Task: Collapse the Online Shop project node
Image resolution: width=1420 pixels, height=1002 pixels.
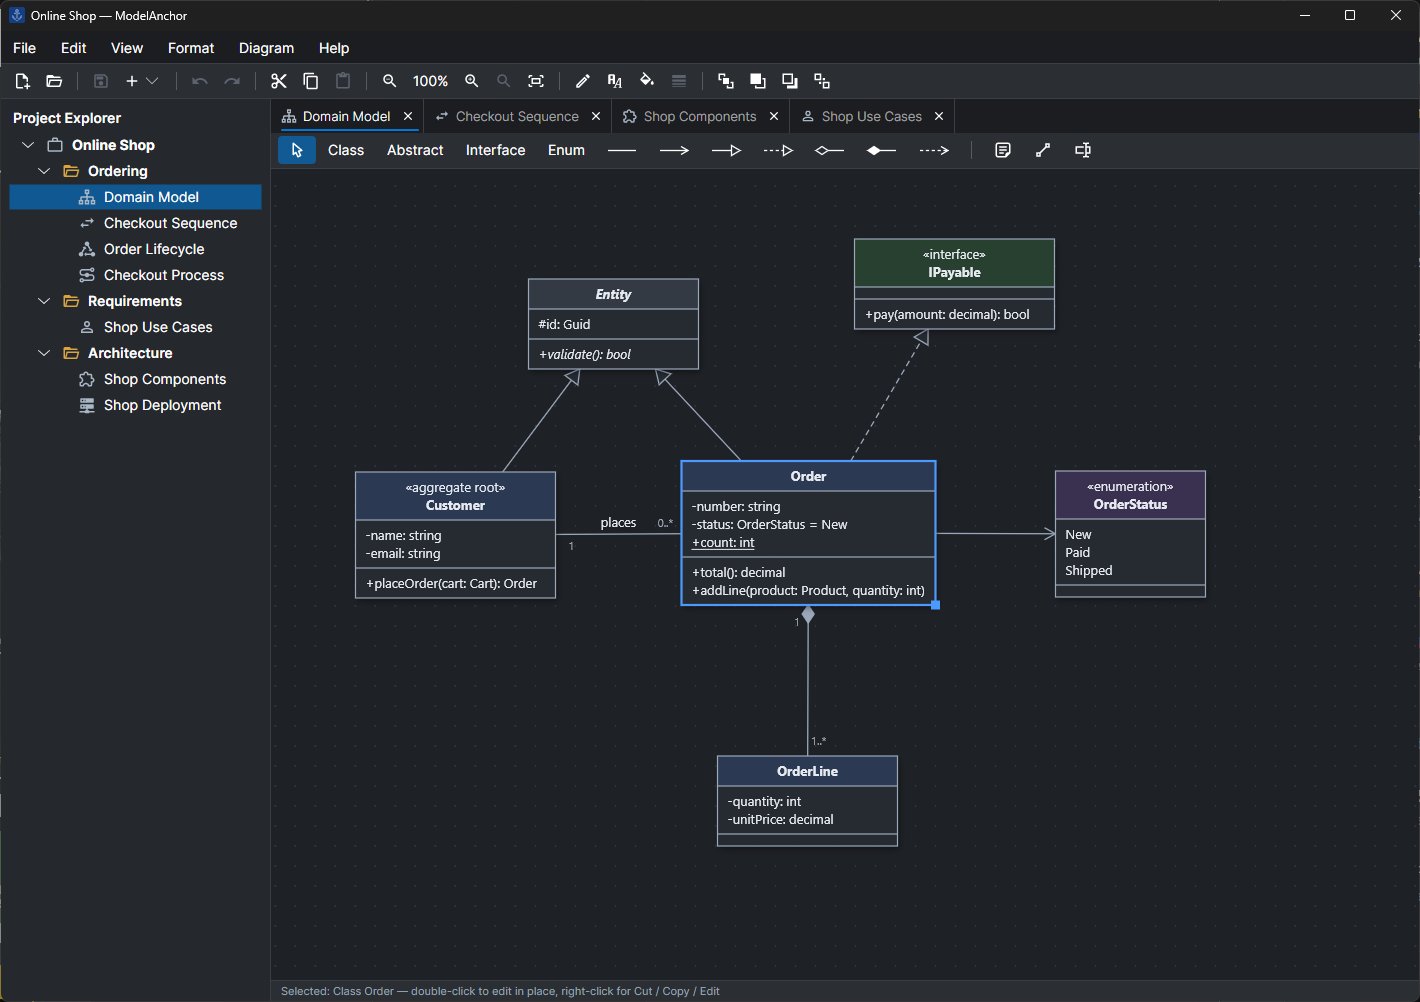Action: point(28,145)
